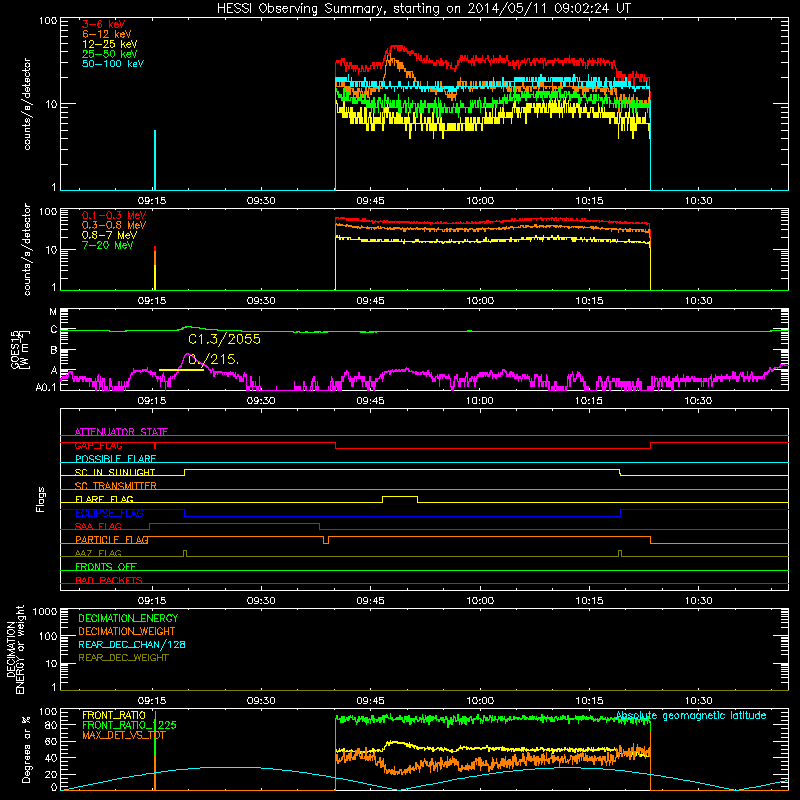Click the Absolute geomagnetic latitude label
Viewport: 800px width, 800px height.
tap(691, 716)
